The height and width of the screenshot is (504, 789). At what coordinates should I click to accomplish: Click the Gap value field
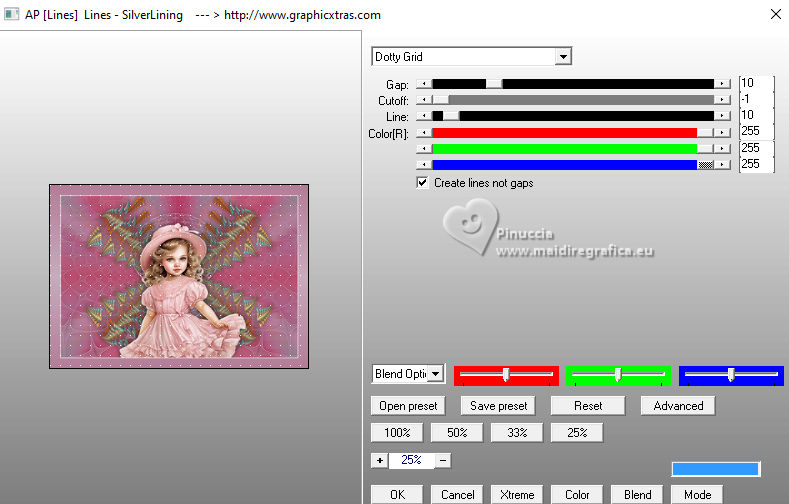(756, 83)
